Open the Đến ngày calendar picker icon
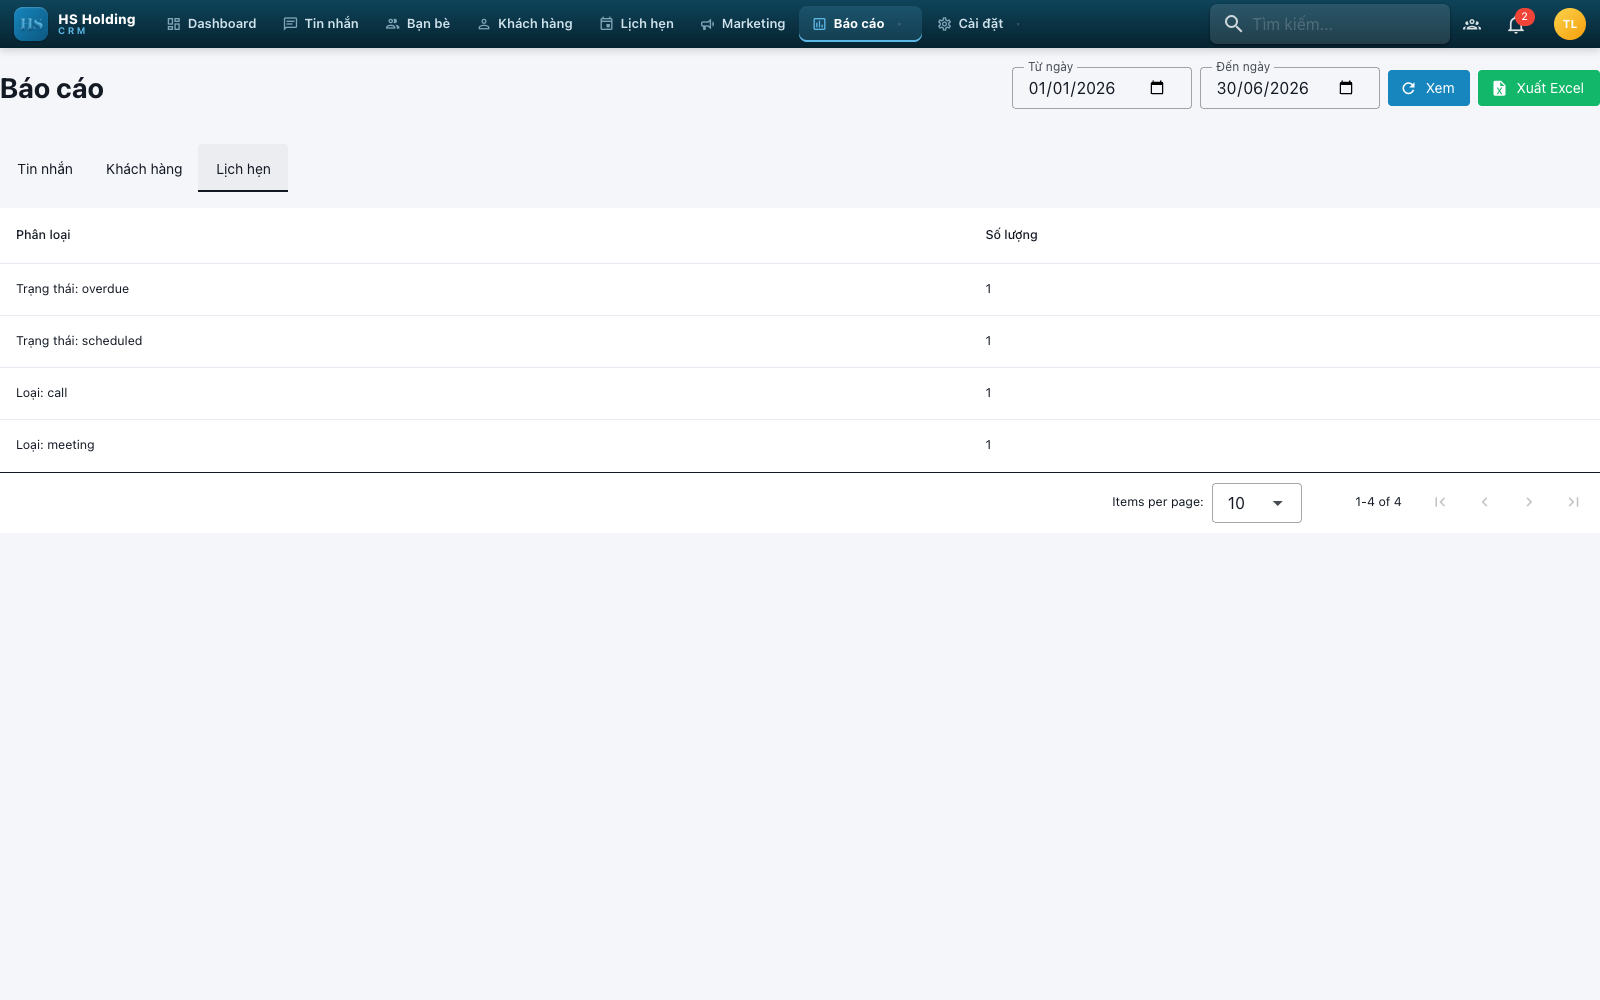Screen dimensions: 1600x1000 (x=1346, y=88)
